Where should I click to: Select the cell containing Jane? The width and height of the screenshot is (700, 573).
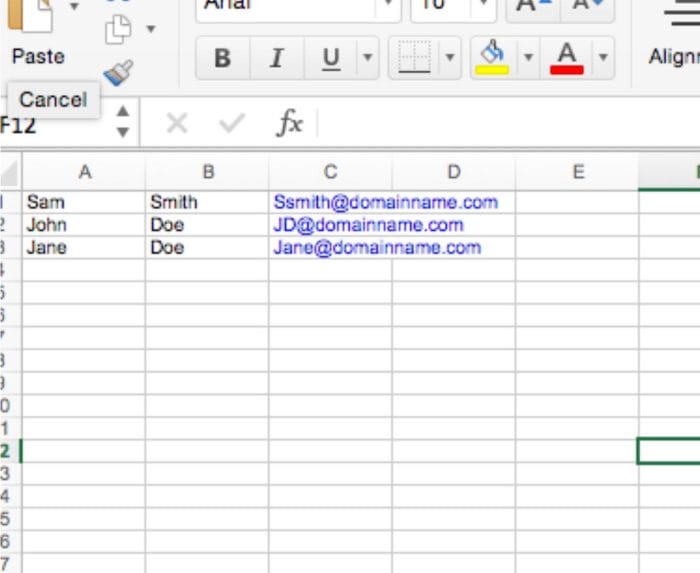point(84,248)
